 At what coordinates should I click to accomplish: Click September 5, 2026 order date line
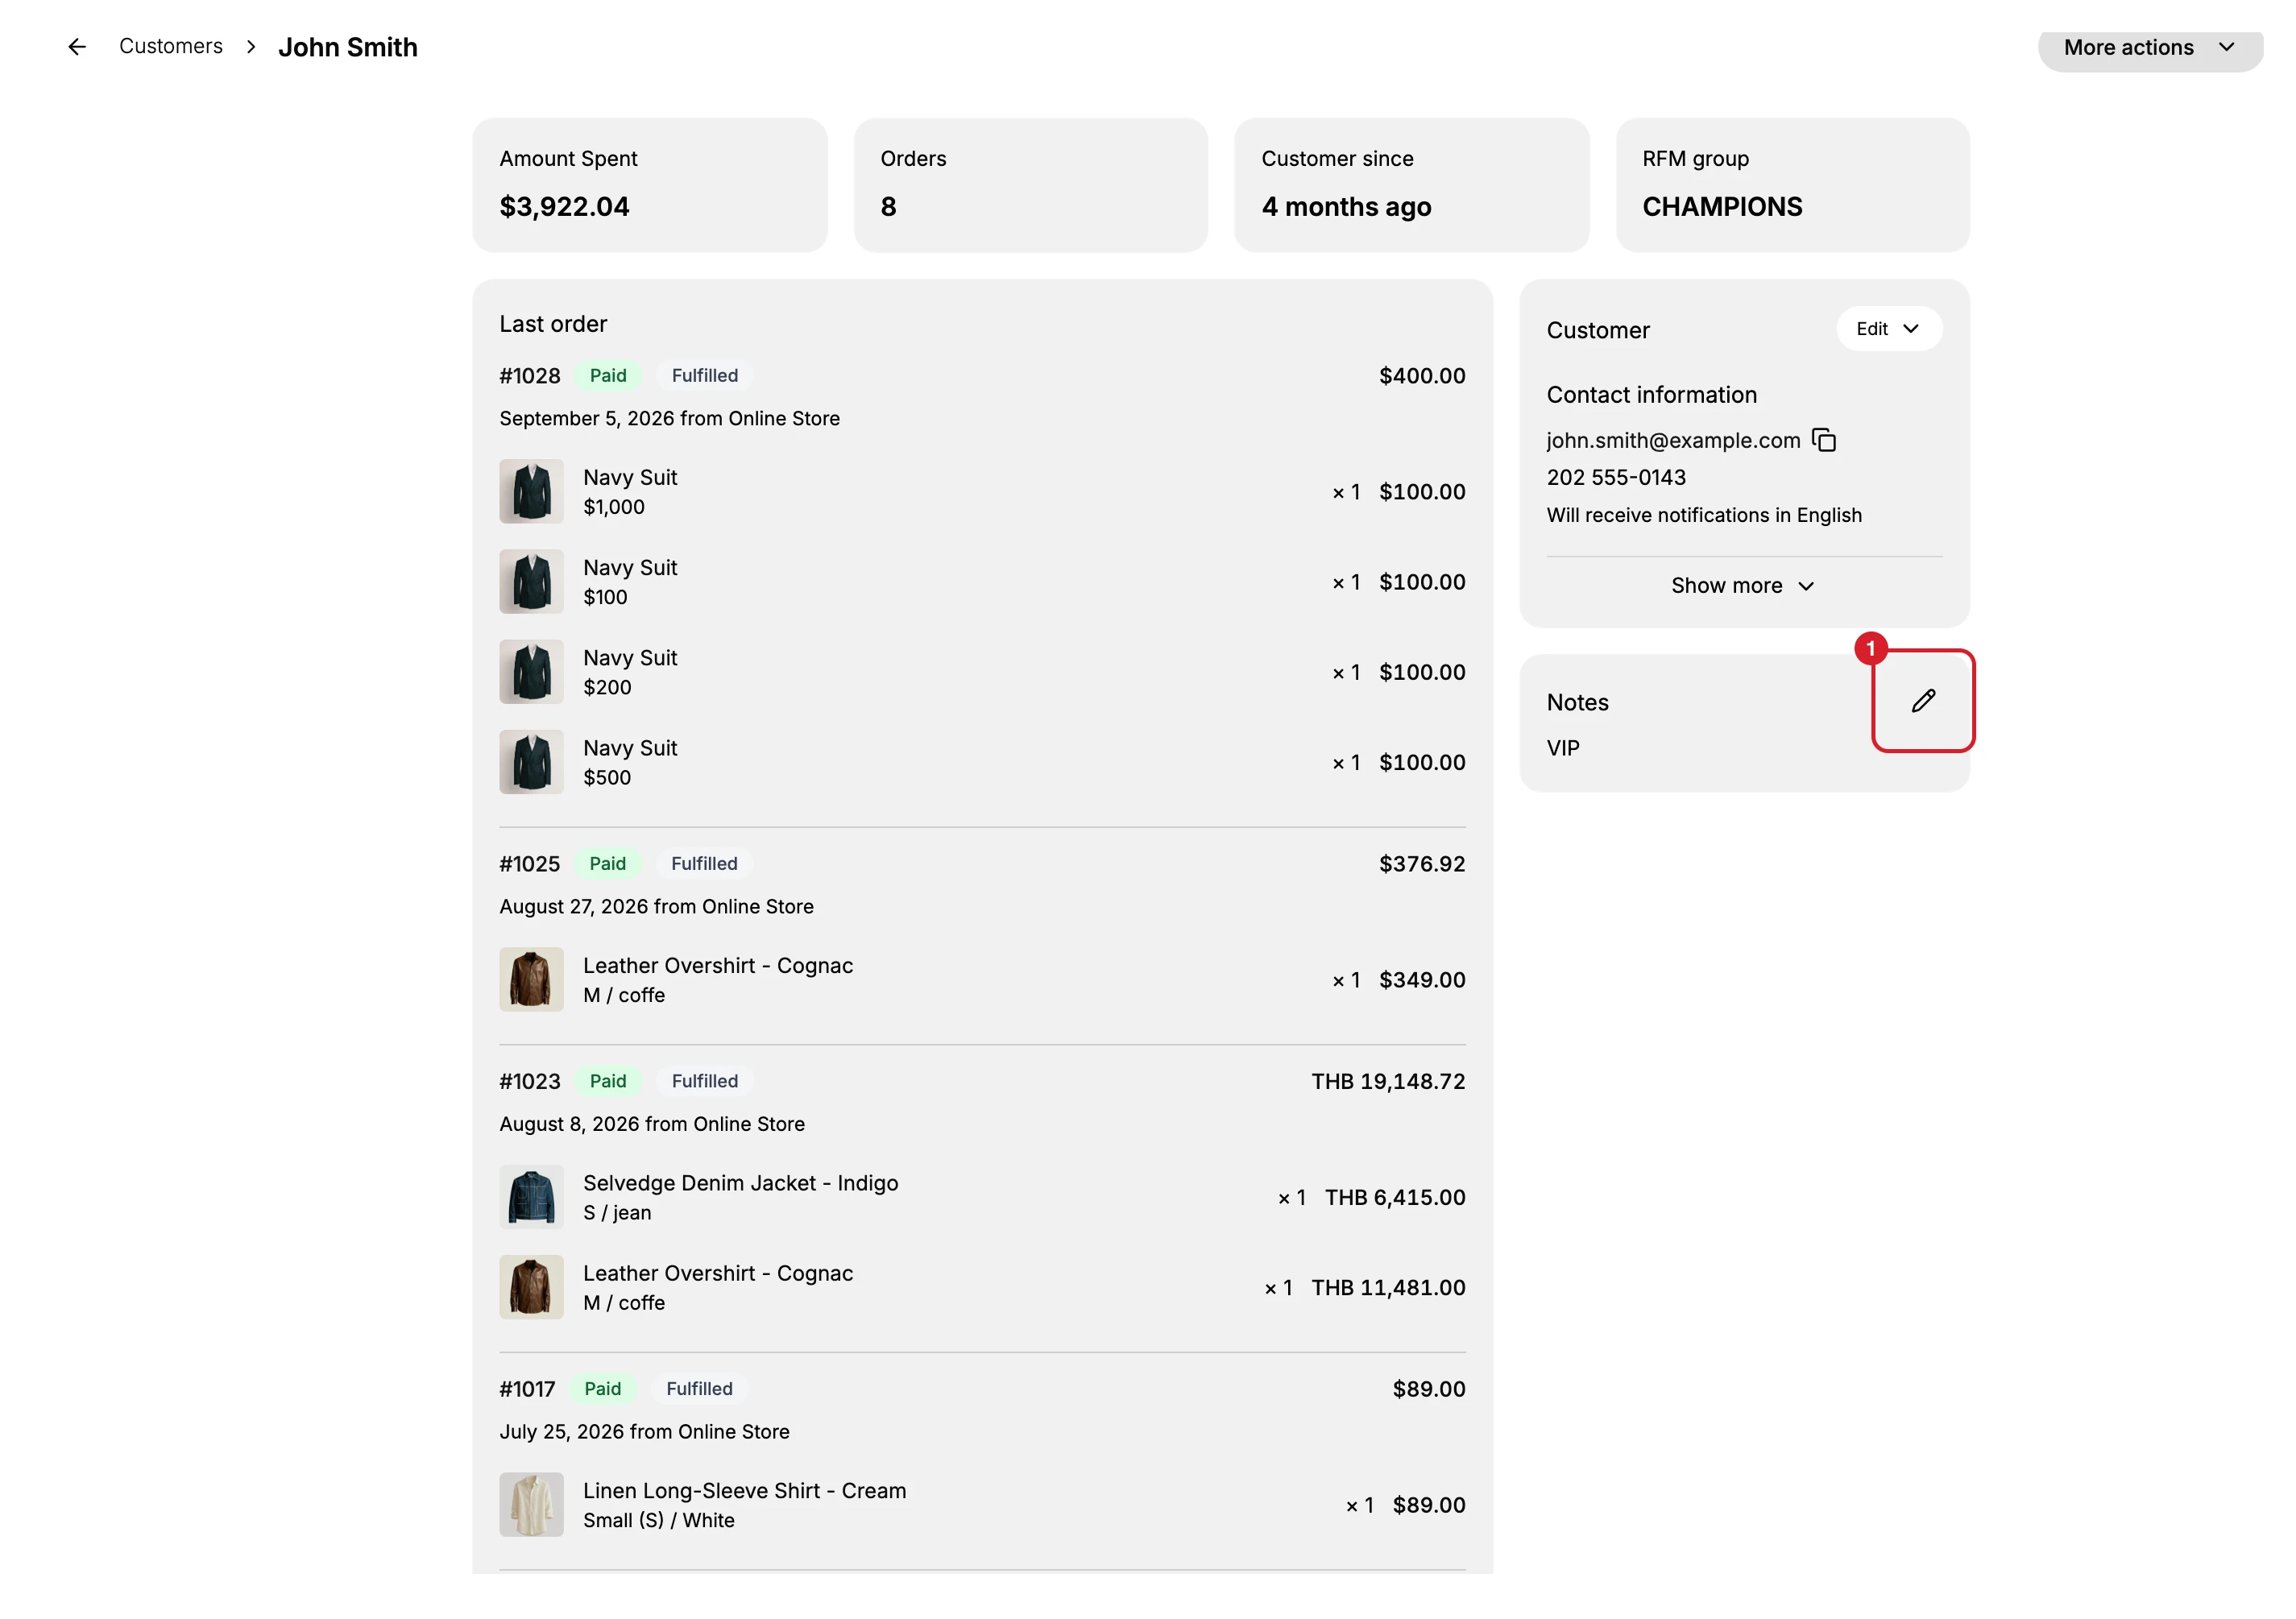pyautogui.click(x=669, y=418)
